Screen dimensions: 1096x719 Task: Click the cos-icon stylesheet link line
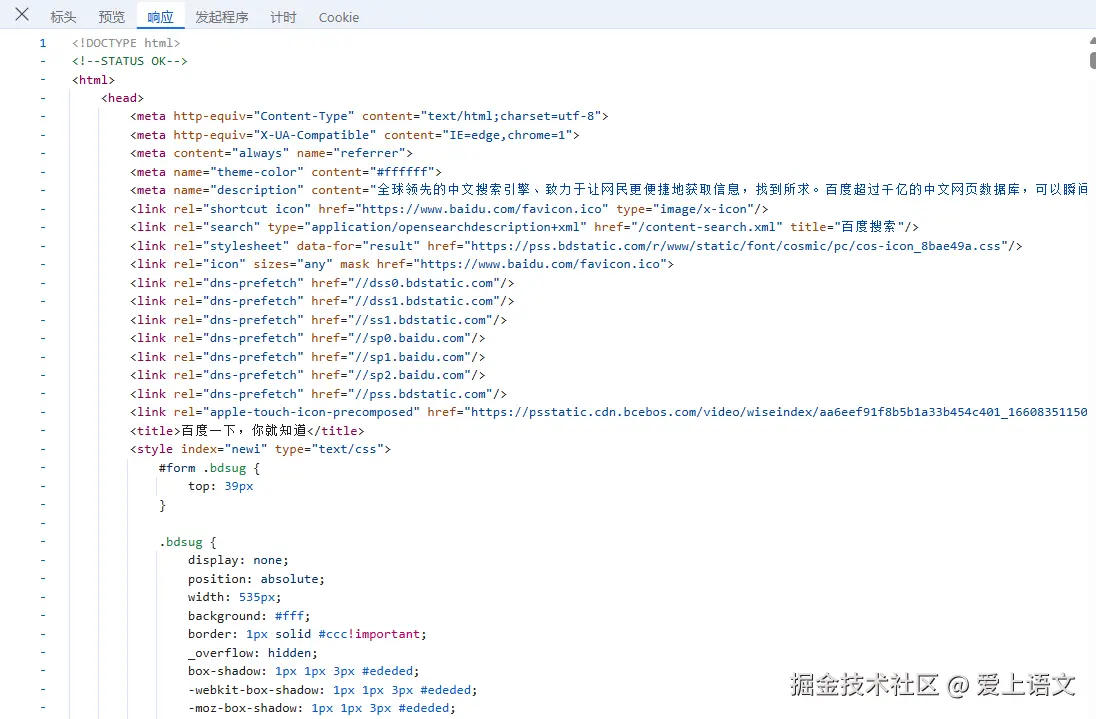click(576, 246)
